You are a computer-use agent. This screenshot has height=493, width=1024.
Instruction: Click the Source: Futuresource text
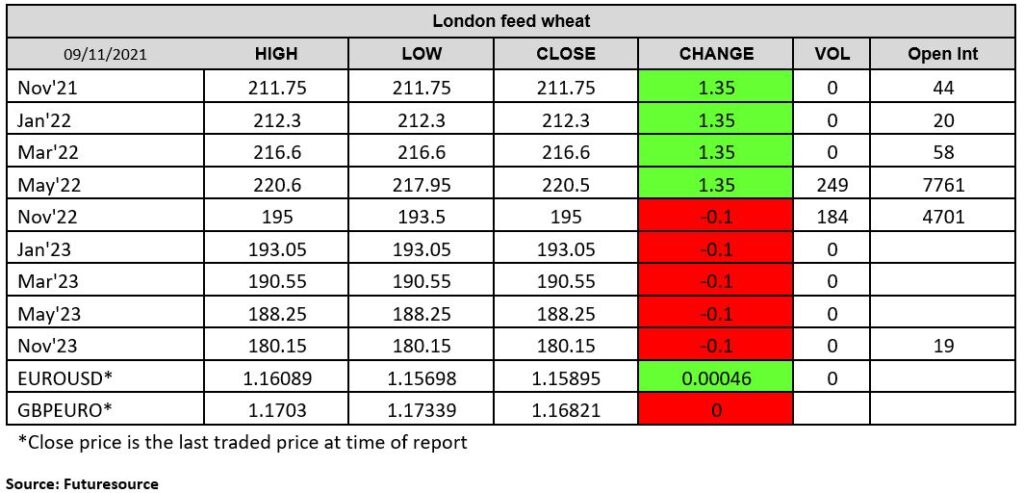83,483
